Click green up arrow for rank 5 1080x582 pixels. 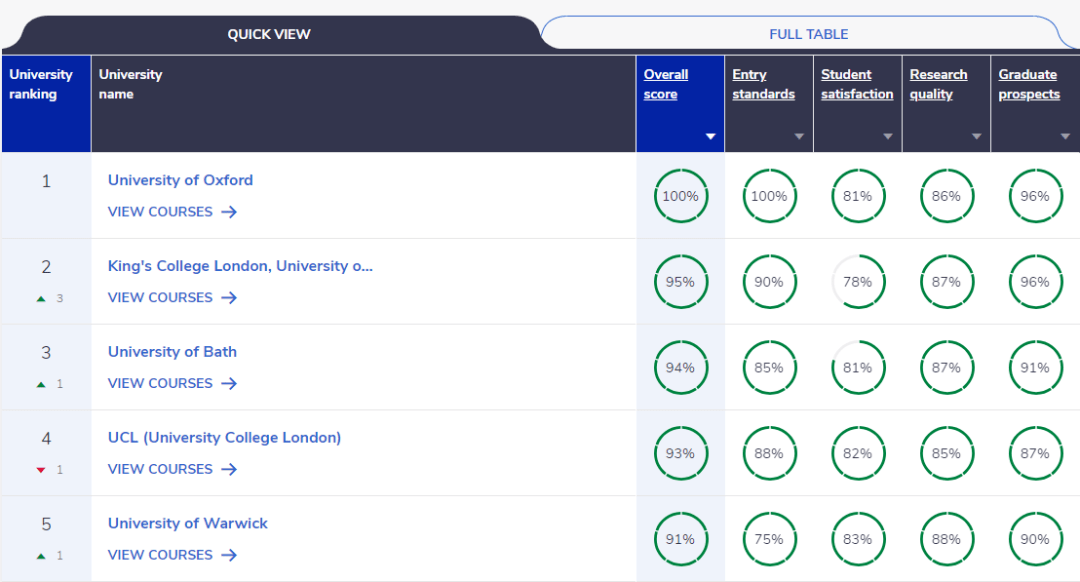41,556
